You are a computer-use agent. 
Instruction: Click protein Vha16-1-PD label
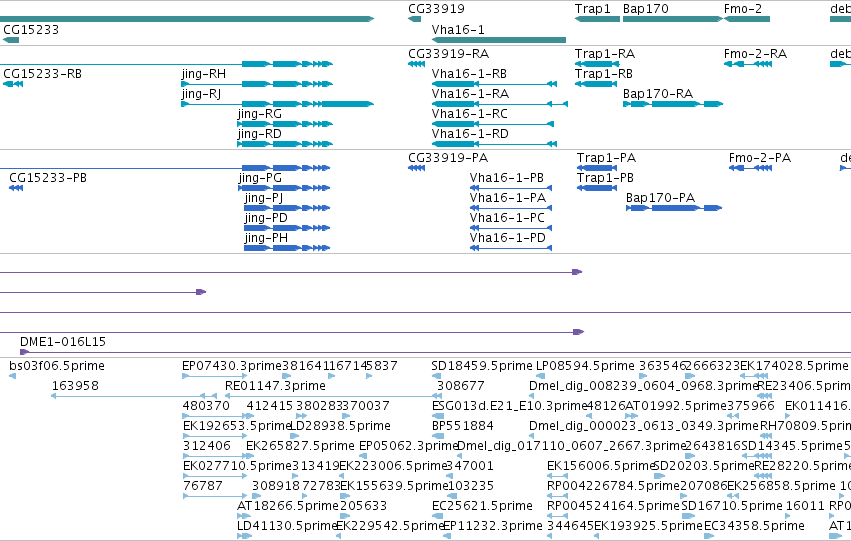coord(507,238)
